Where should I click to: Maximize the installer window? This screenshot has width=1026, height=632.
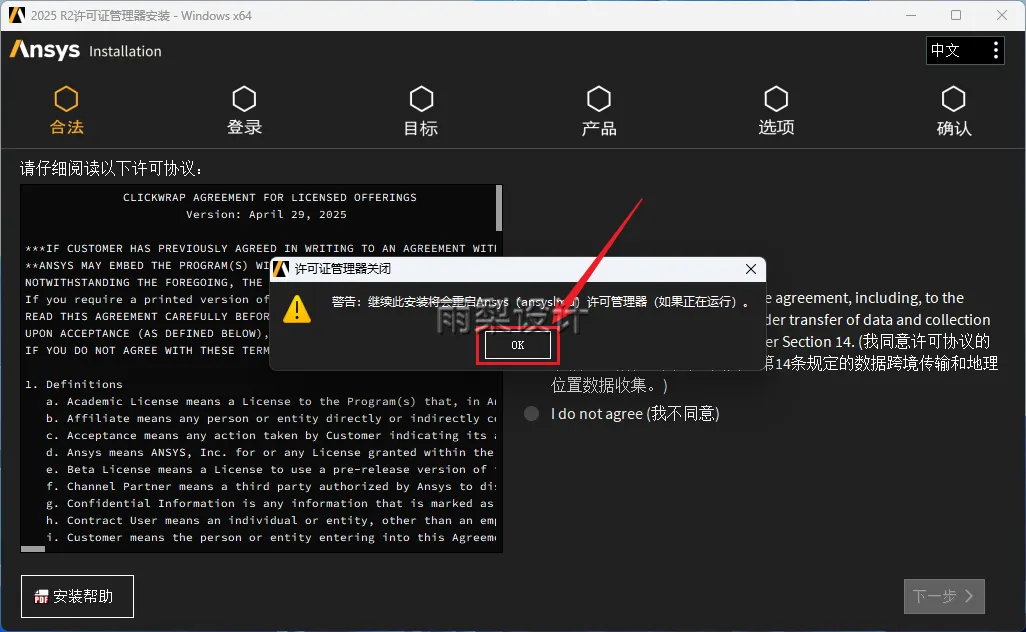click(x=956, y=15)
